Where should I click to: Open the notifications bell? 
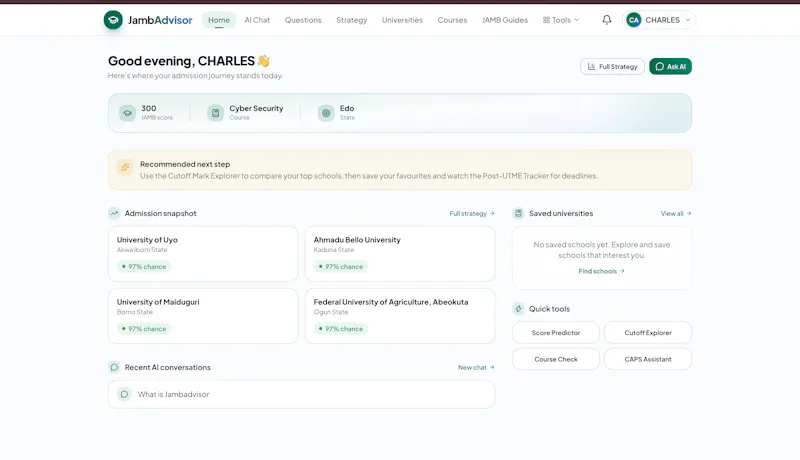click(607, 20)
